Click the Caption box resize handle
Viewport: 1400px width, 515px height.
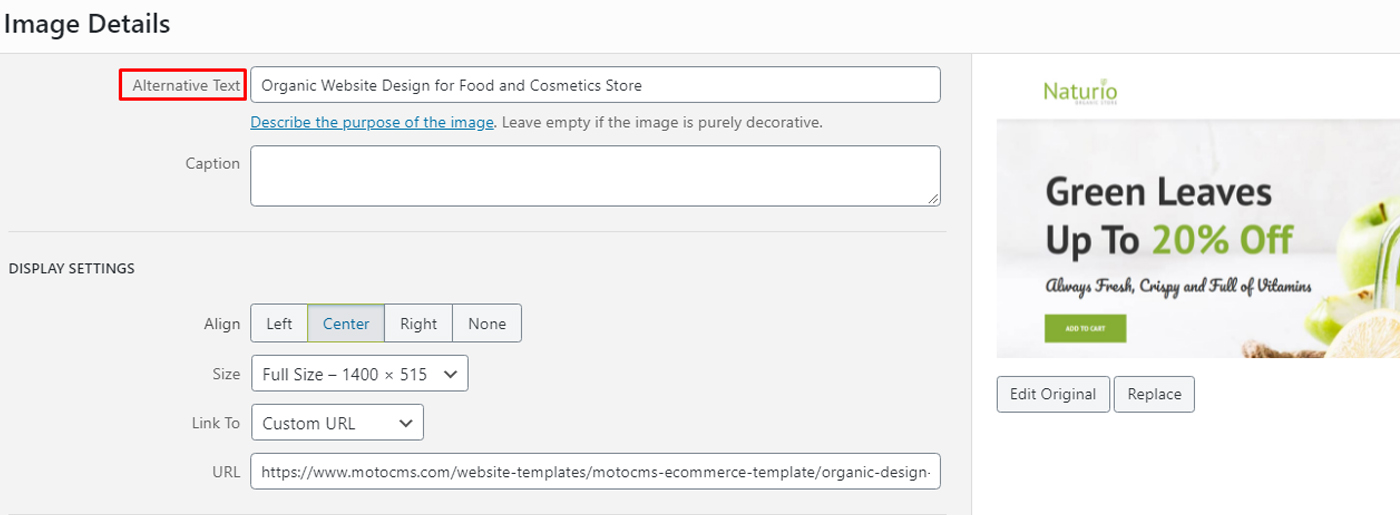pyautogui.click(x=934, y=199)
